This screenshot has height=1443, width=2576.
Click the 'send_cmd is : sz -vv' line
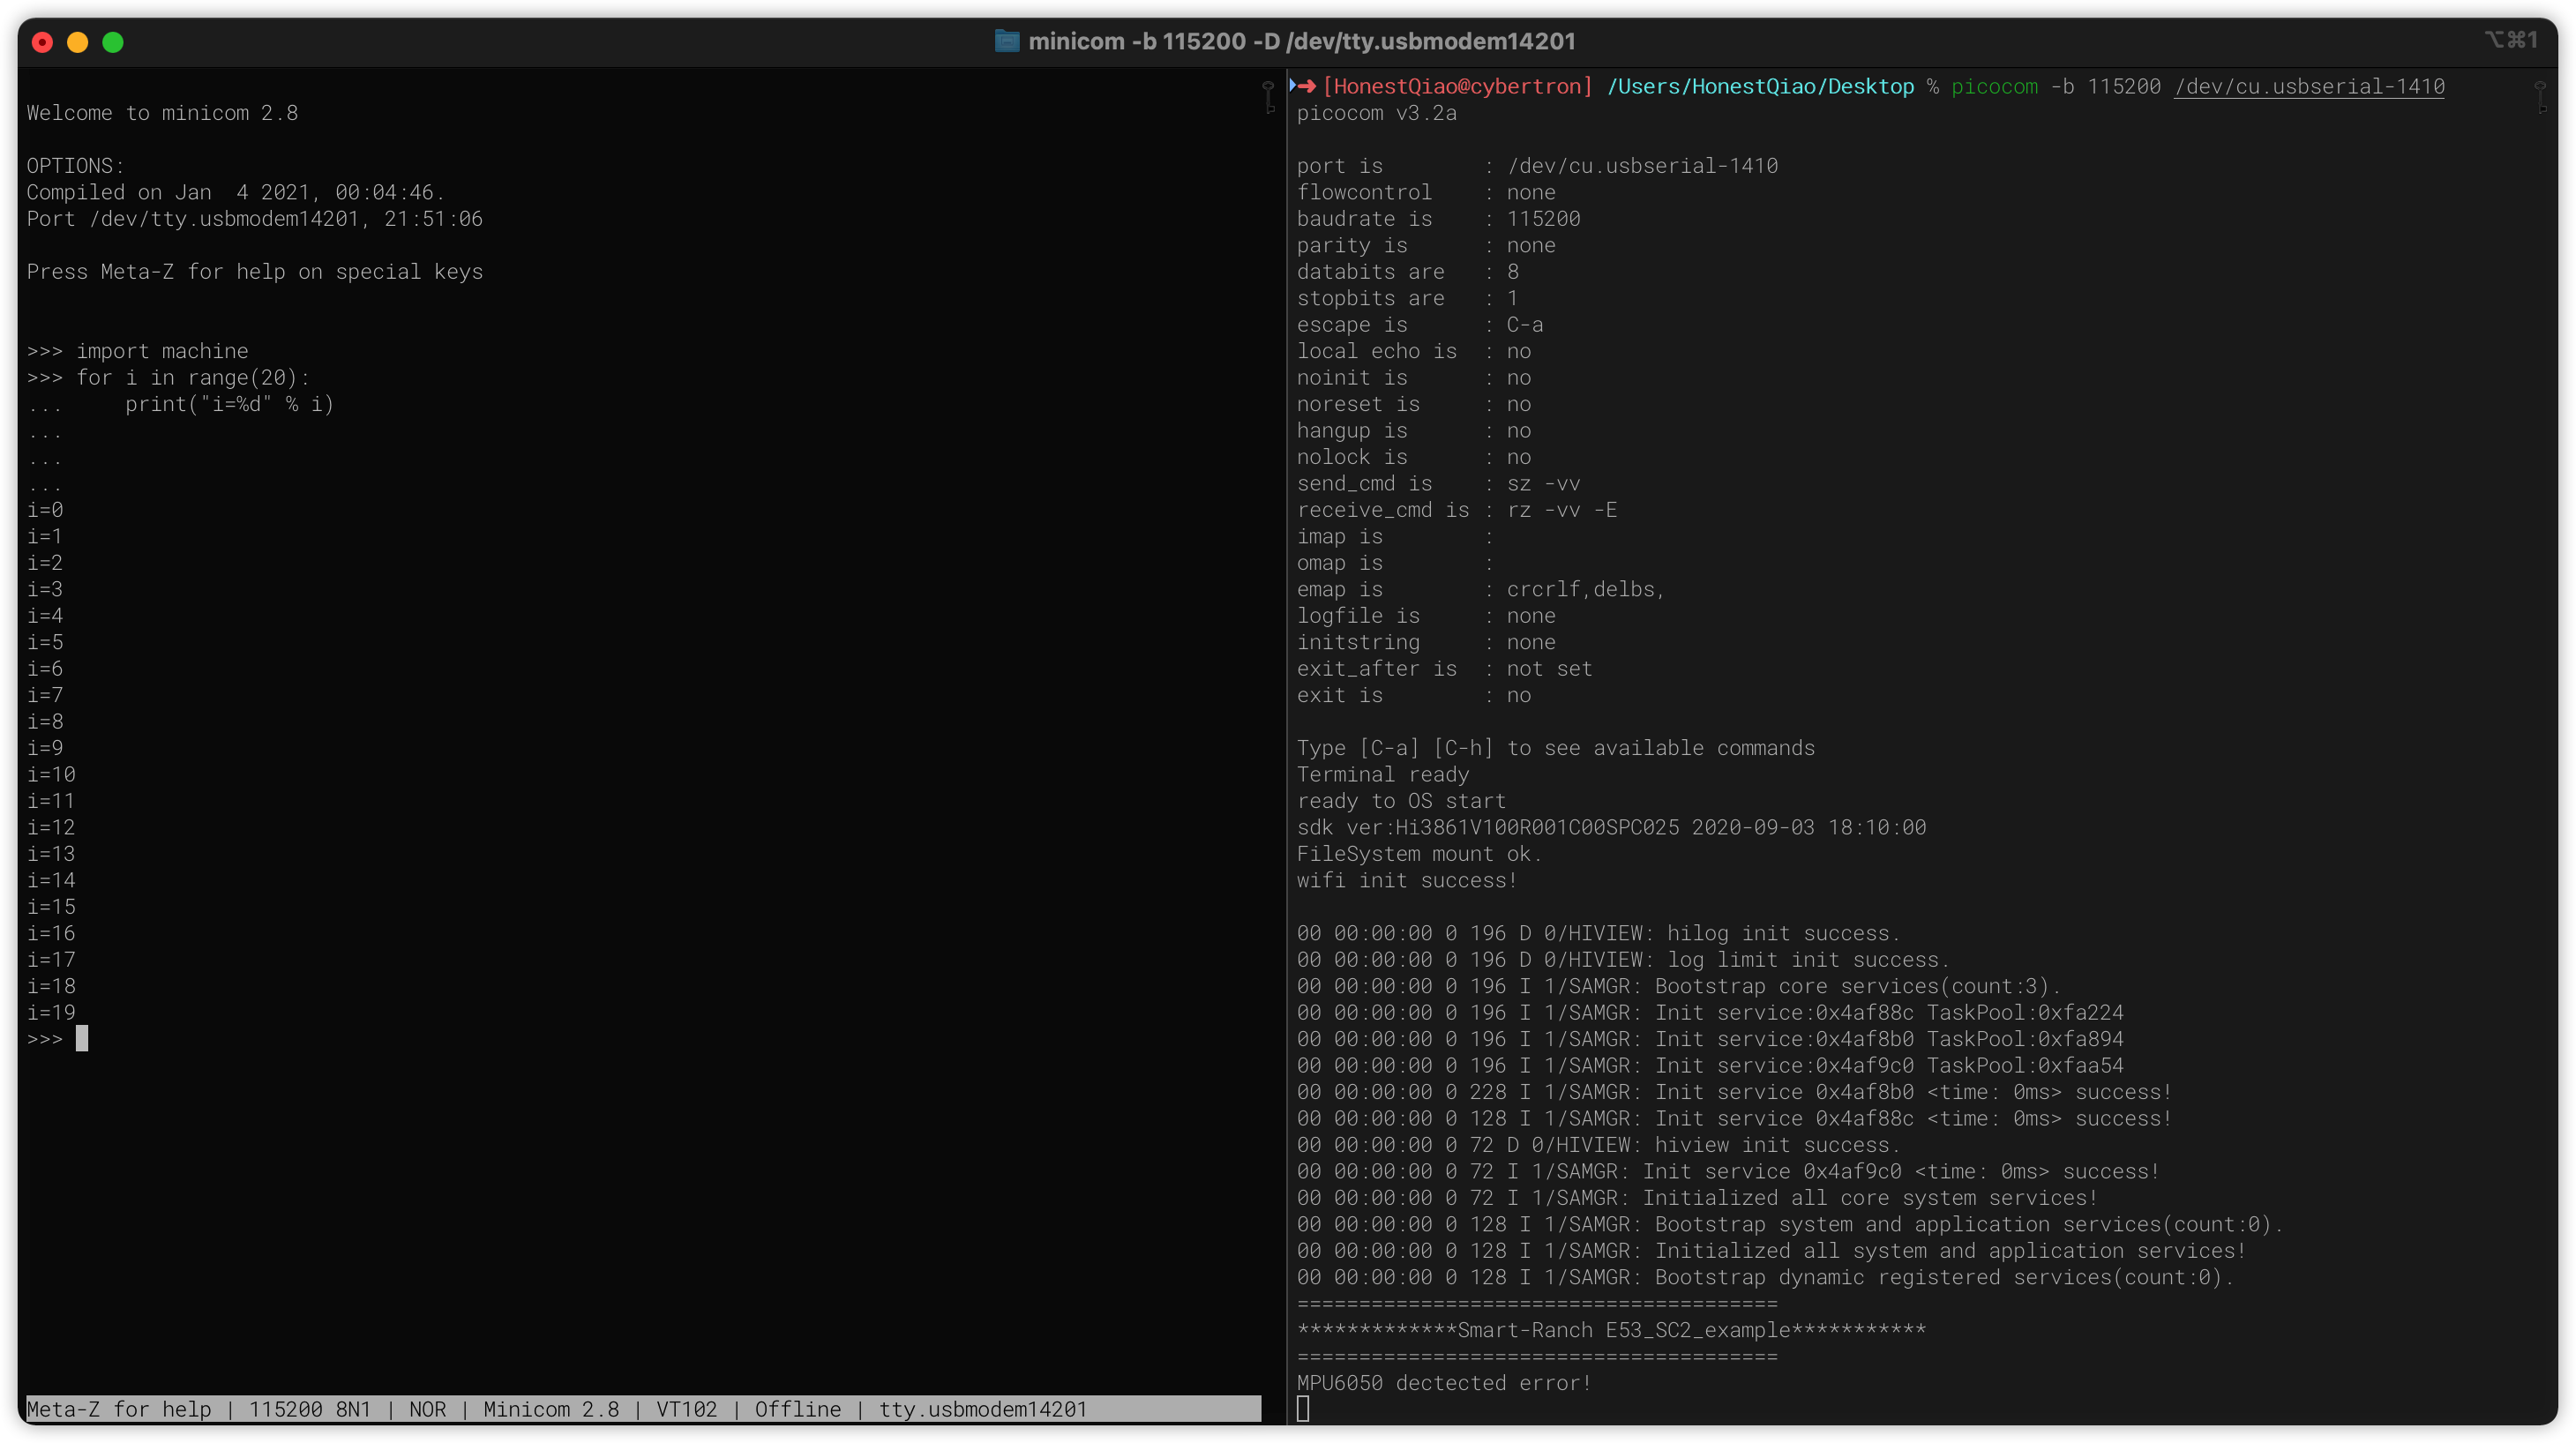[x=1439, y=484]
